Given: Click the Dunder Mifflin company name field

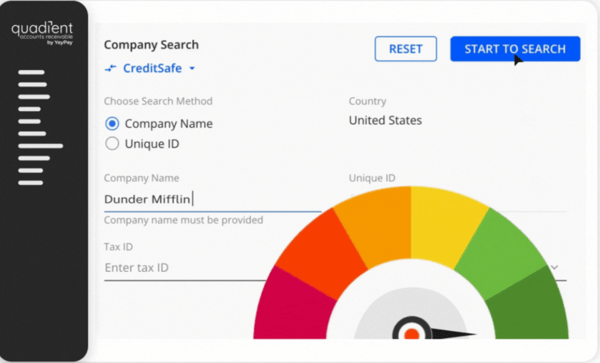Looking at the screenshot, I should pos(212,199).
